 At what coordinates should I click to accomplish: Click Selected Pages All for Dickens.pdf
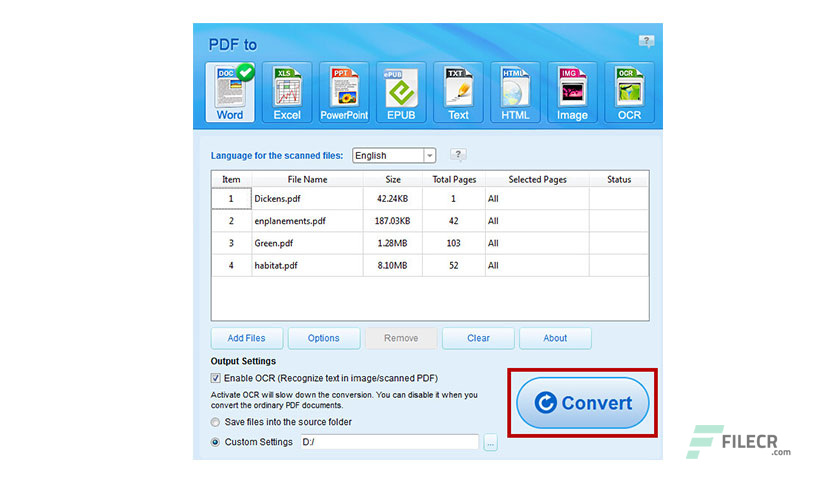537,199
